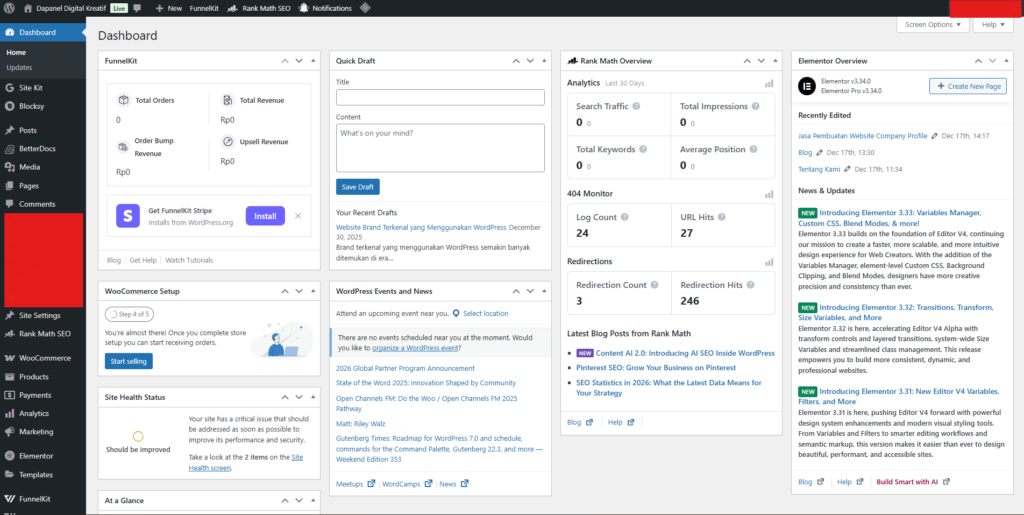Collapse the WooCommerce Setup widget

coord(313,291)
